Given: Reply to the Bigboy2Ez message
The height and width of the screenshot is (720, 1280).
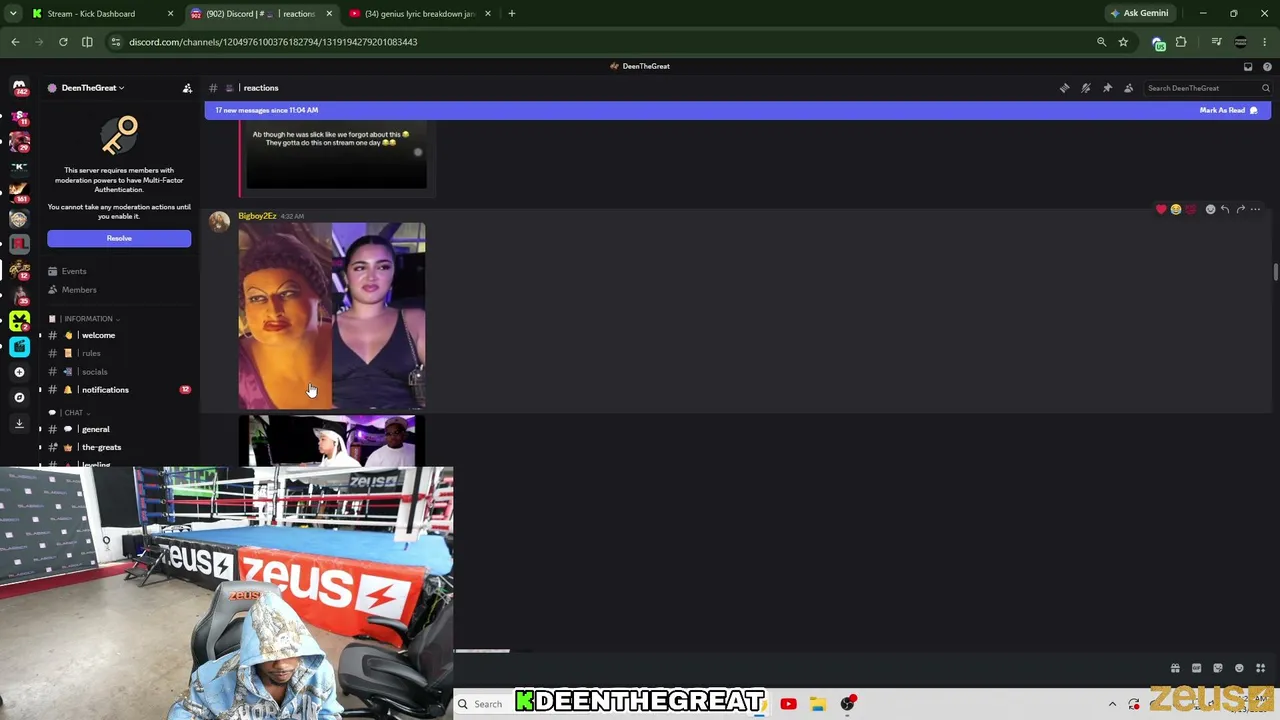Looking at the screenshot, I should click(1225, 209).
